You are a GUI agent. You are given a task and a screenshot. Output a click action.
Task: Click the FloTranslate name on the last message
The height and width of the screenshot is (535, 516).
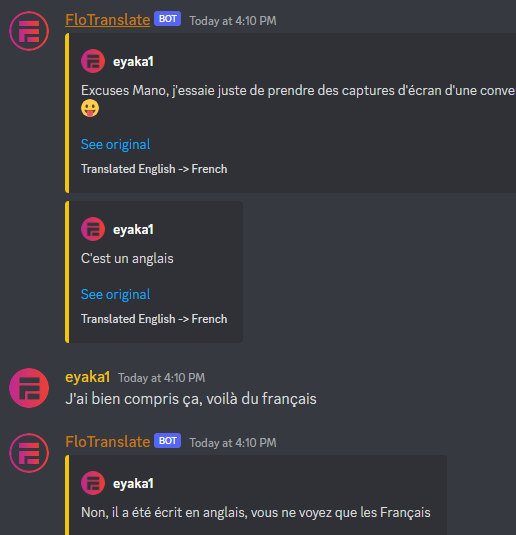(108, 442)
